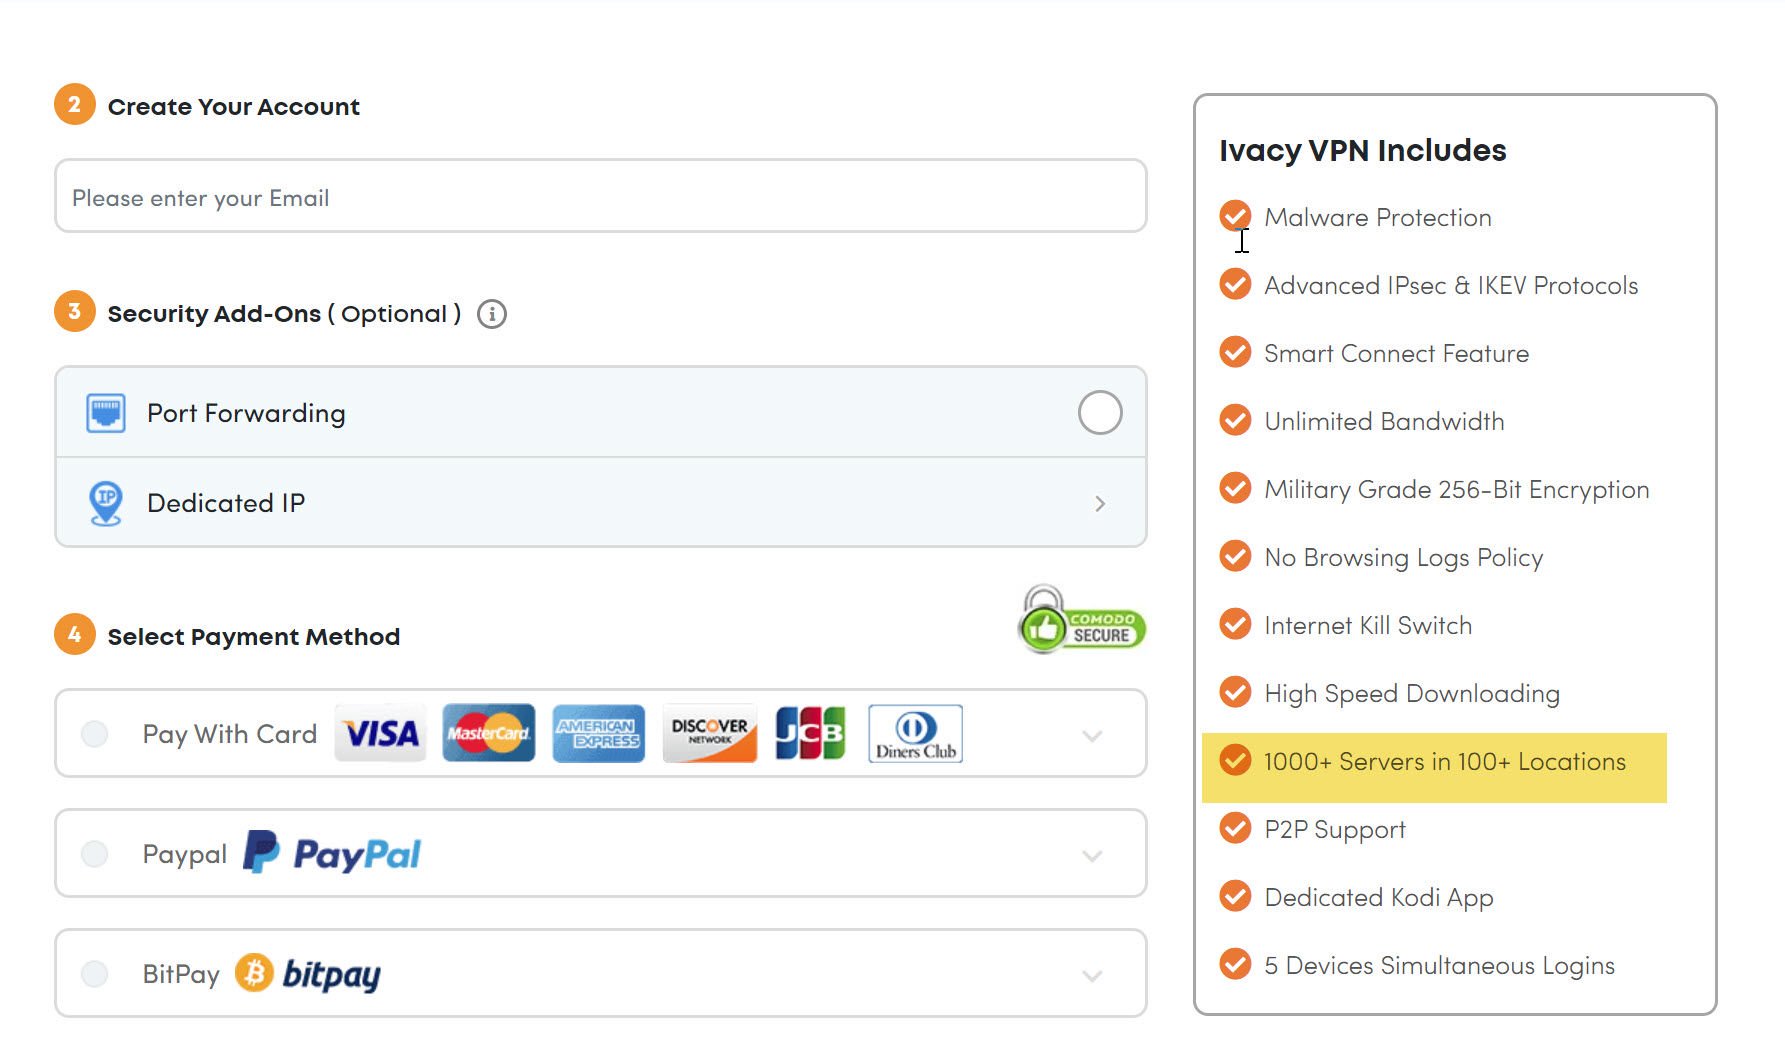The height and width of the screenshot is (1041, 1785).
Task: Expand the Pay With Card chevron
Action: pyautogui.click(x=1092, y=736)
